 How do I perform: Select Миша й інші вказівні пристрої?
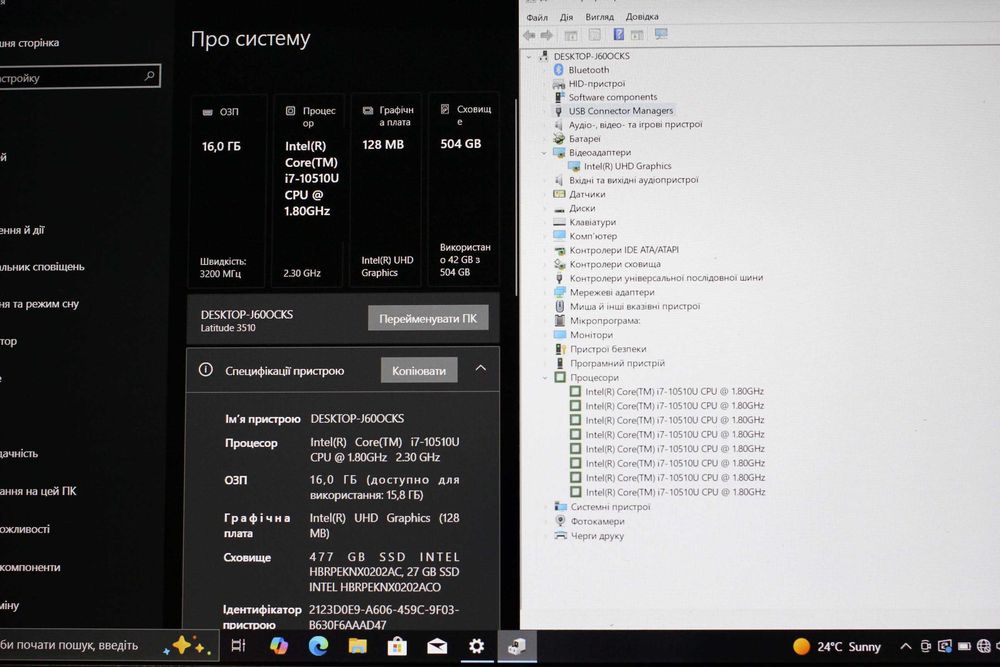tap(635, 306)
